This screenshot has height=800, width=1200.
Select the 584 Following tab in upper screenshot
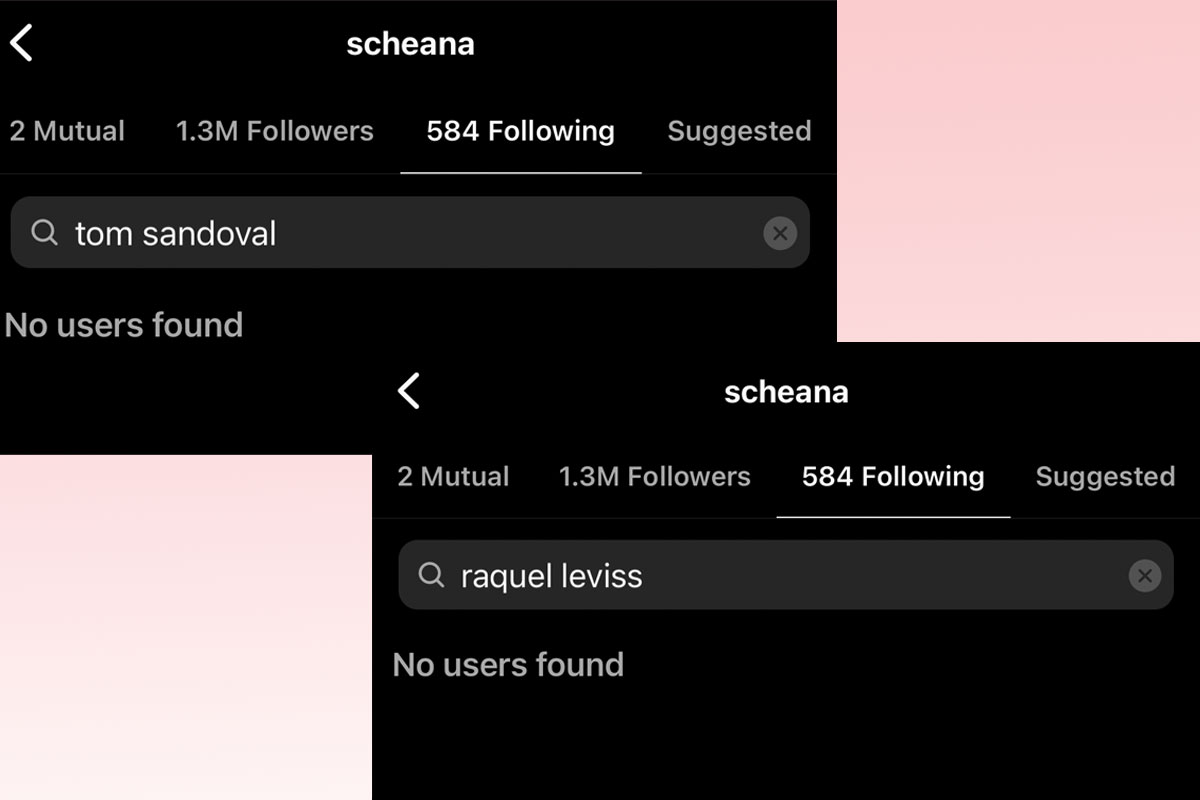(x=520, y=131)
